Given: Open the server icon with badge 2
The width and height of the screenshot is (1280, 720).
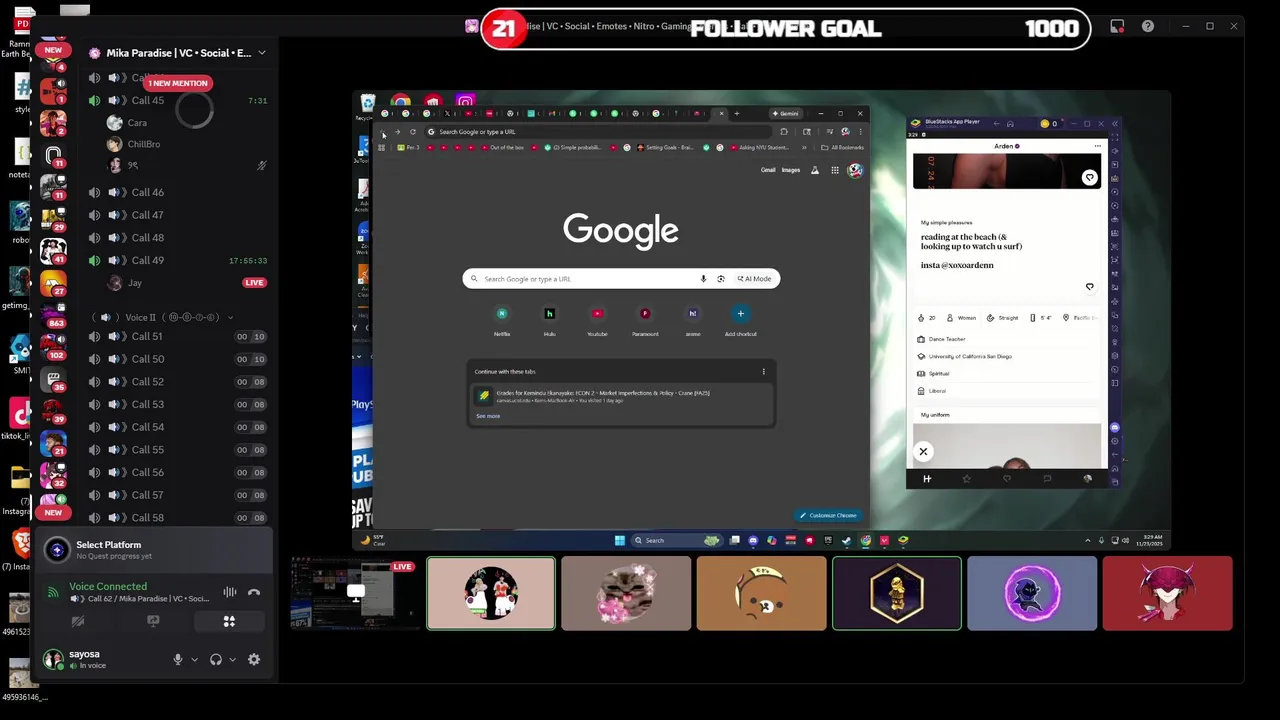Looking at the screenshot, I should (x=53, y=124).
